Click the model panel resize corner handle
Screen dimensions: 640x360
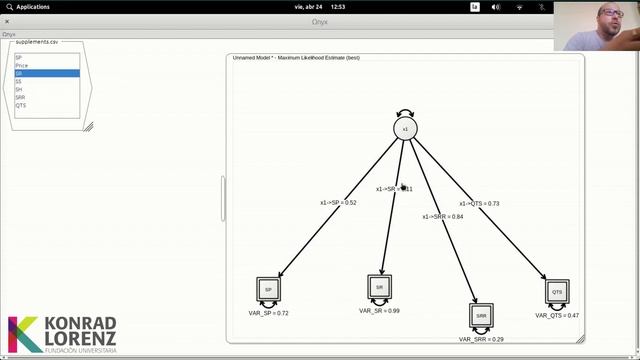pyautogui.click(x=580, y=339)
